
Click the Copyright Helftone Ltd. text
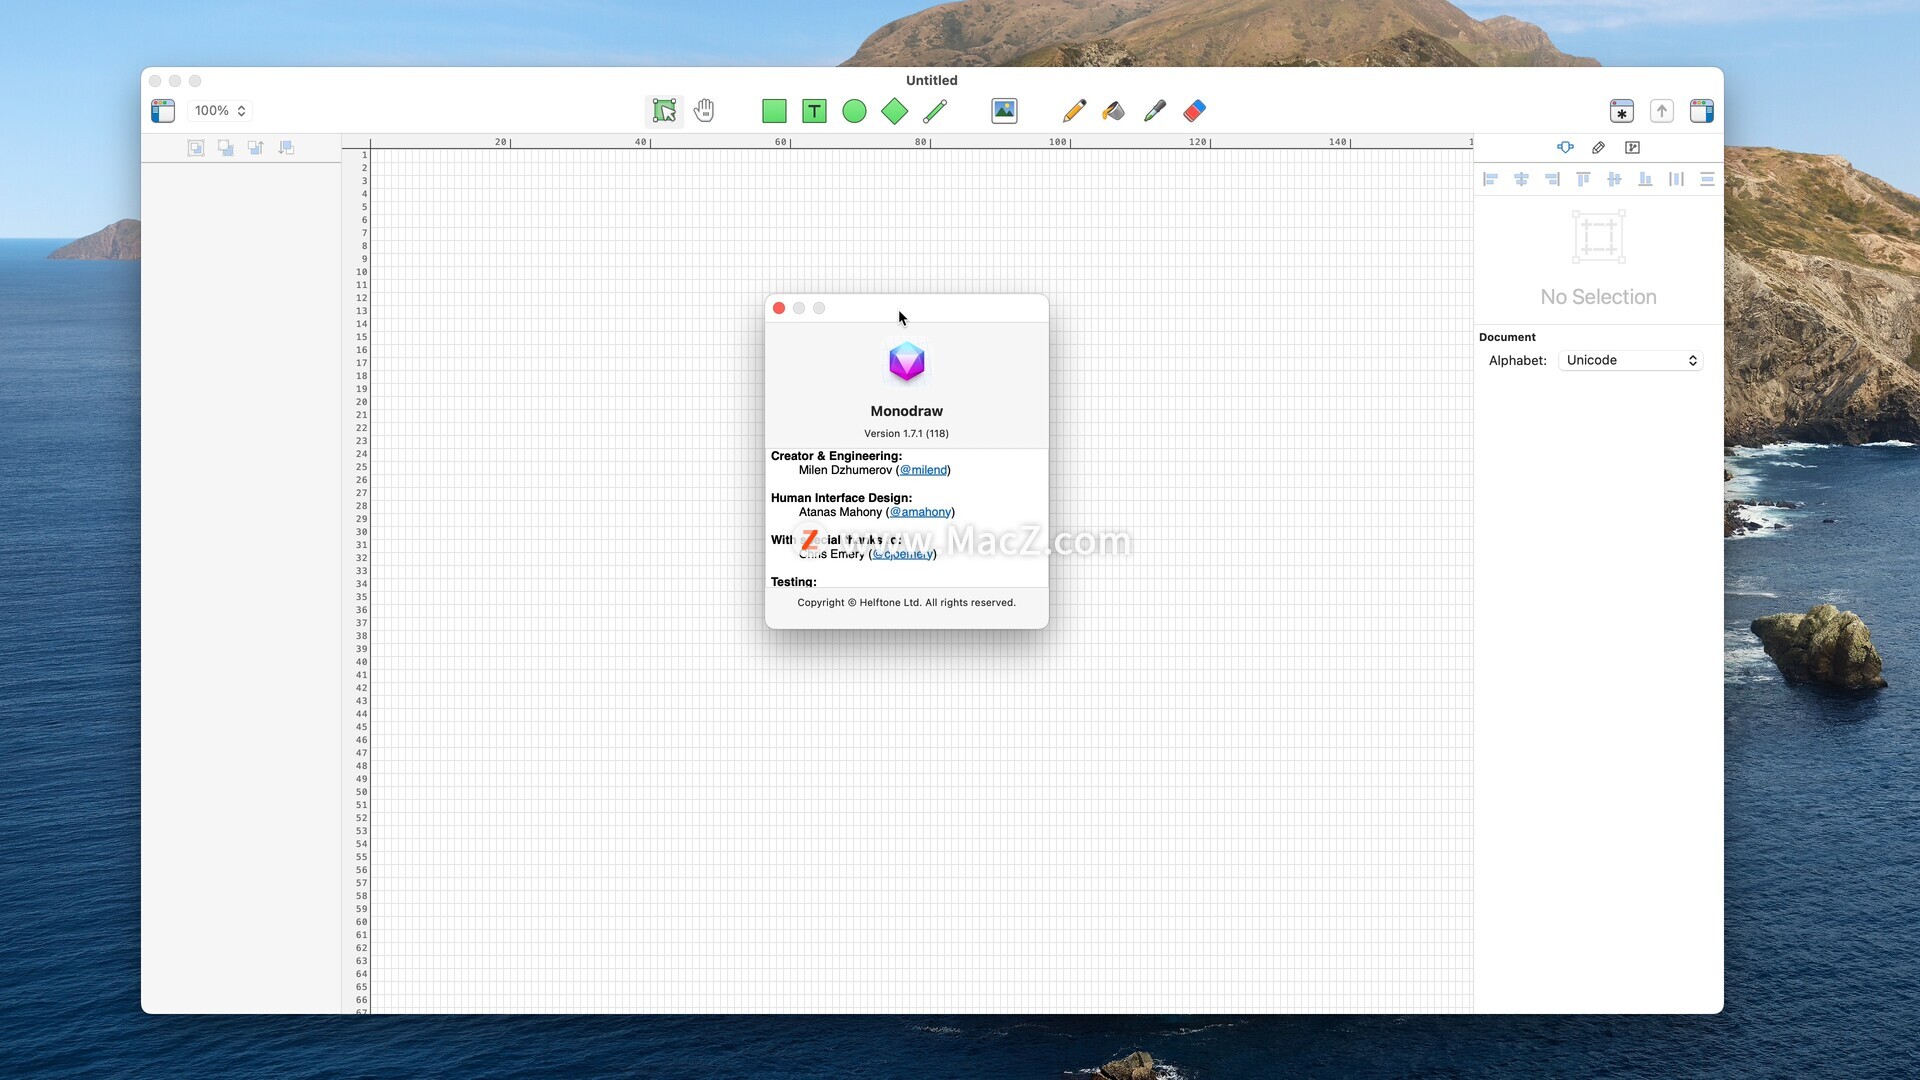907,603
